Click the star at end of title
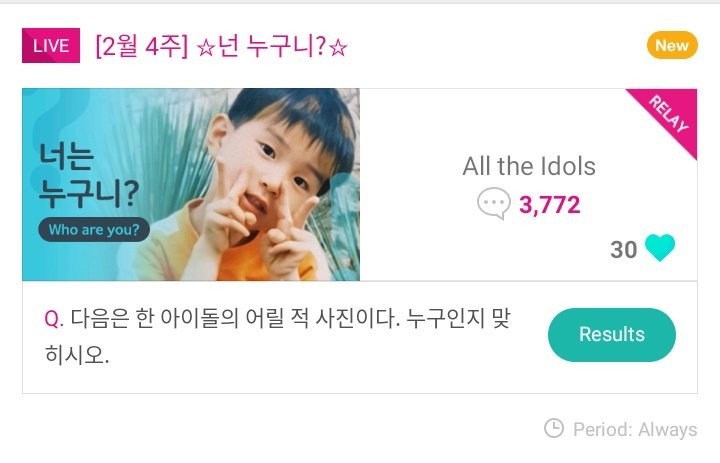 pyautogui.click(x=338, y=47)
